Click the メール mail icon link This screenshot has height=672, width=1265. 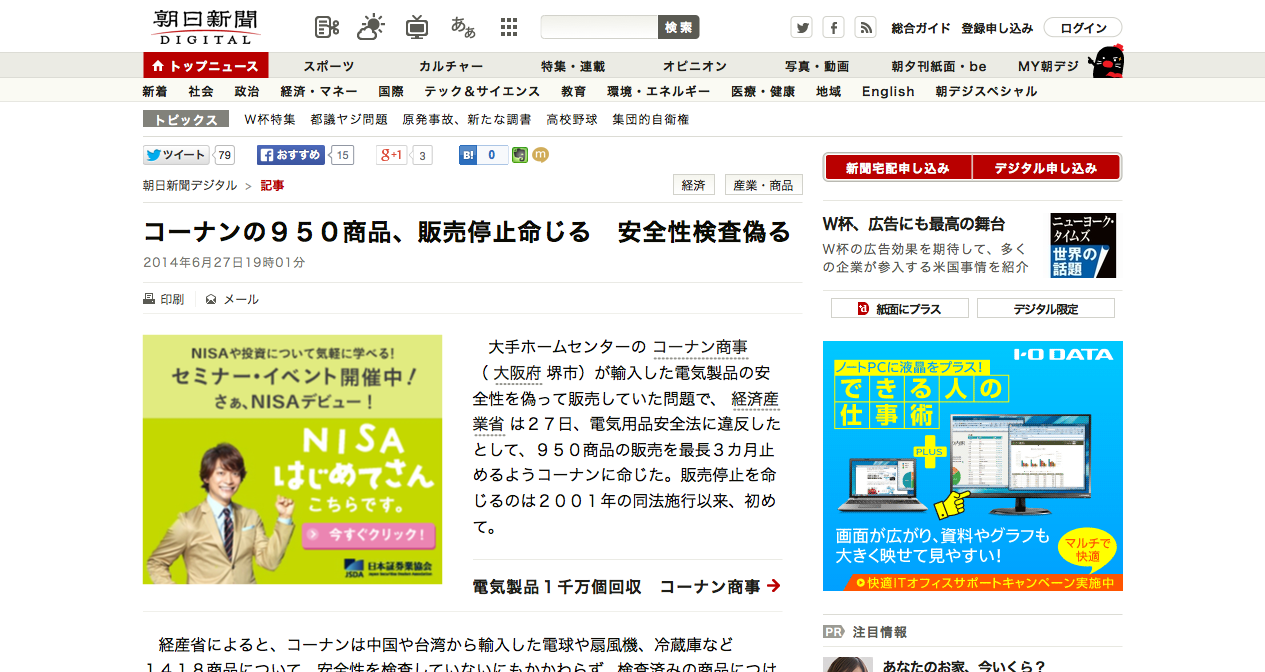coord(232,299)
